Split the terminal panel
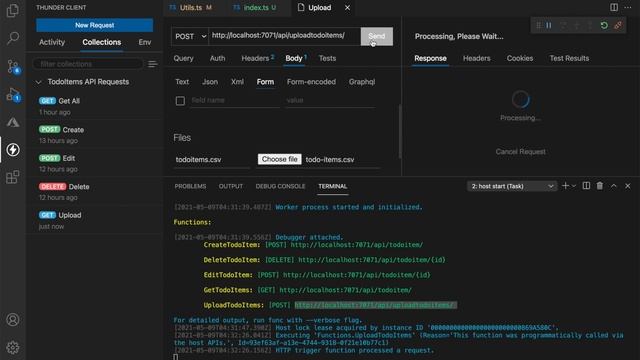This screenshot has width=640, height=360. (586, 186)
